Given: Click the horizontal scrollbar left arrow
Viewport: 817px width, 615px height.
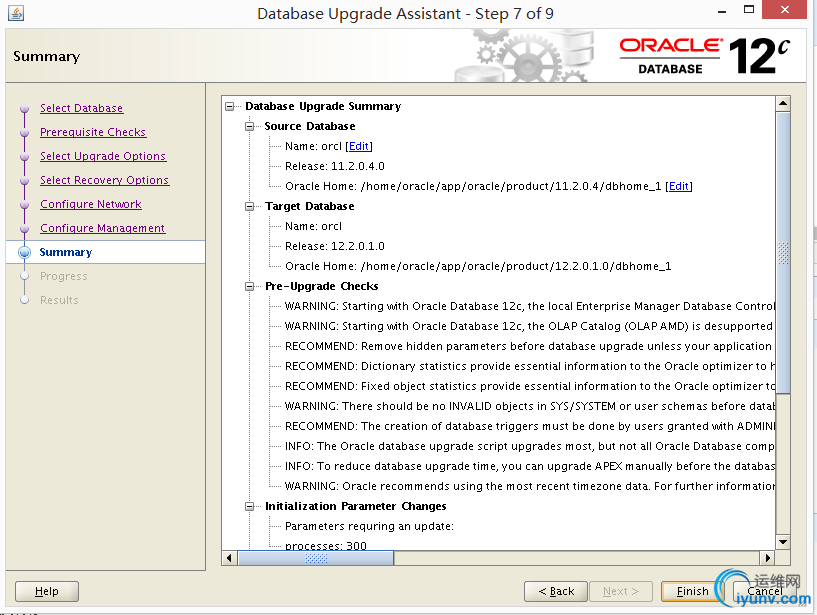Looking at the screenshot, I should coord(229,558).
